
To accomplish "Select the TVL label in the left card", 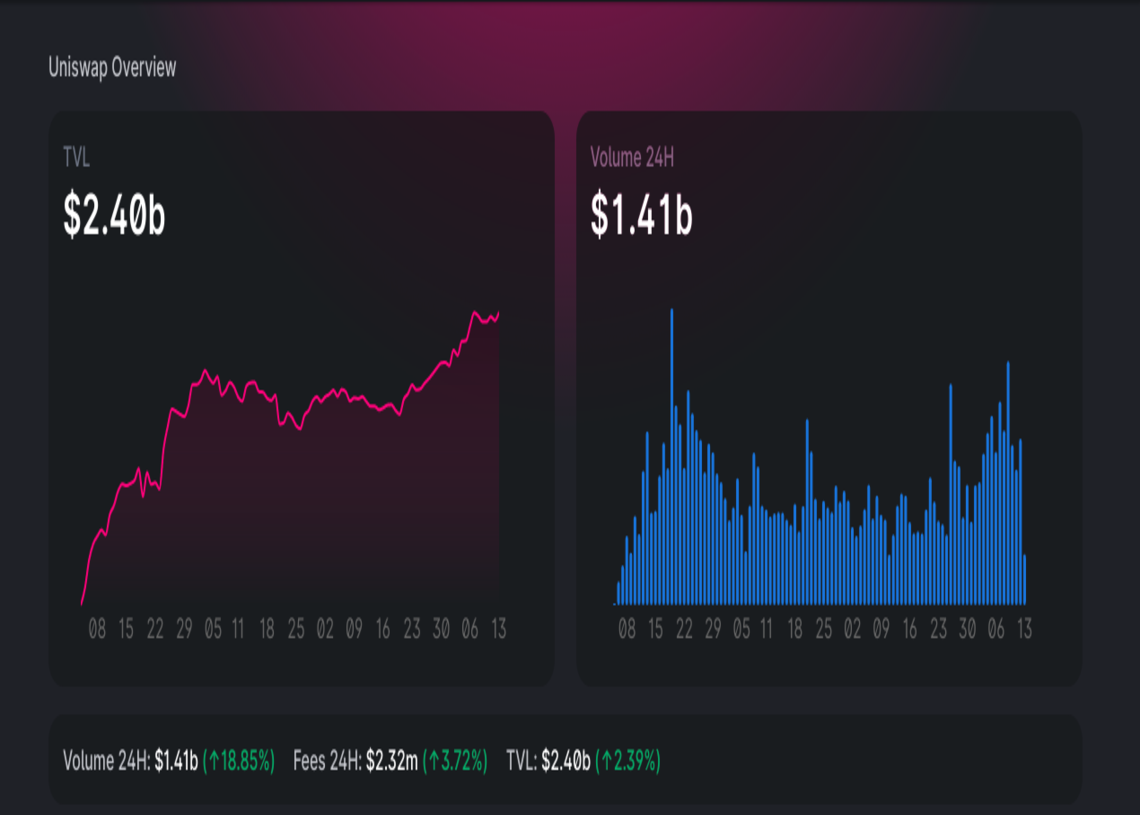I will click(x=76, y=157).
